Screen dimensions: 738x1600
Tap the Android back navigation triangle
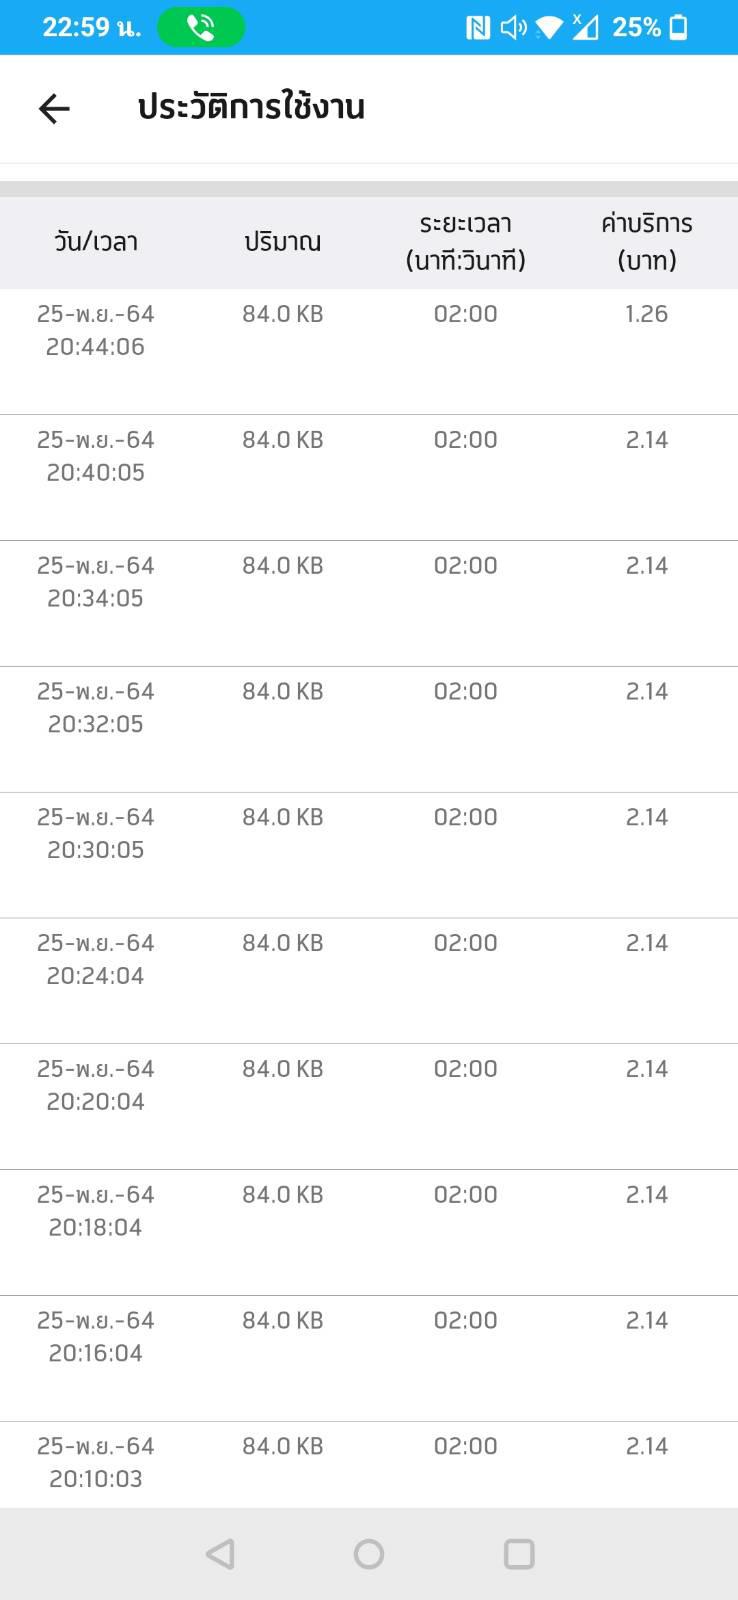(220, 1554)
